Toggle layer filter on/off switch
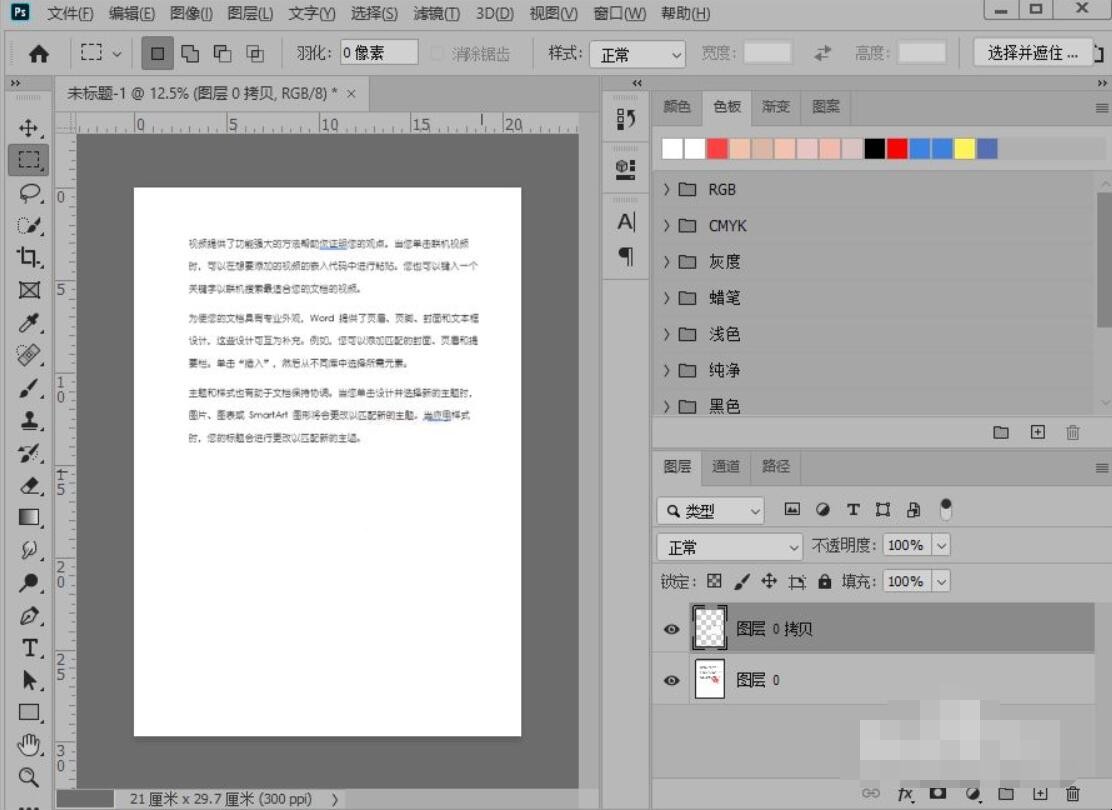This screenshot has height=810, width=1112. click(945, 509)
